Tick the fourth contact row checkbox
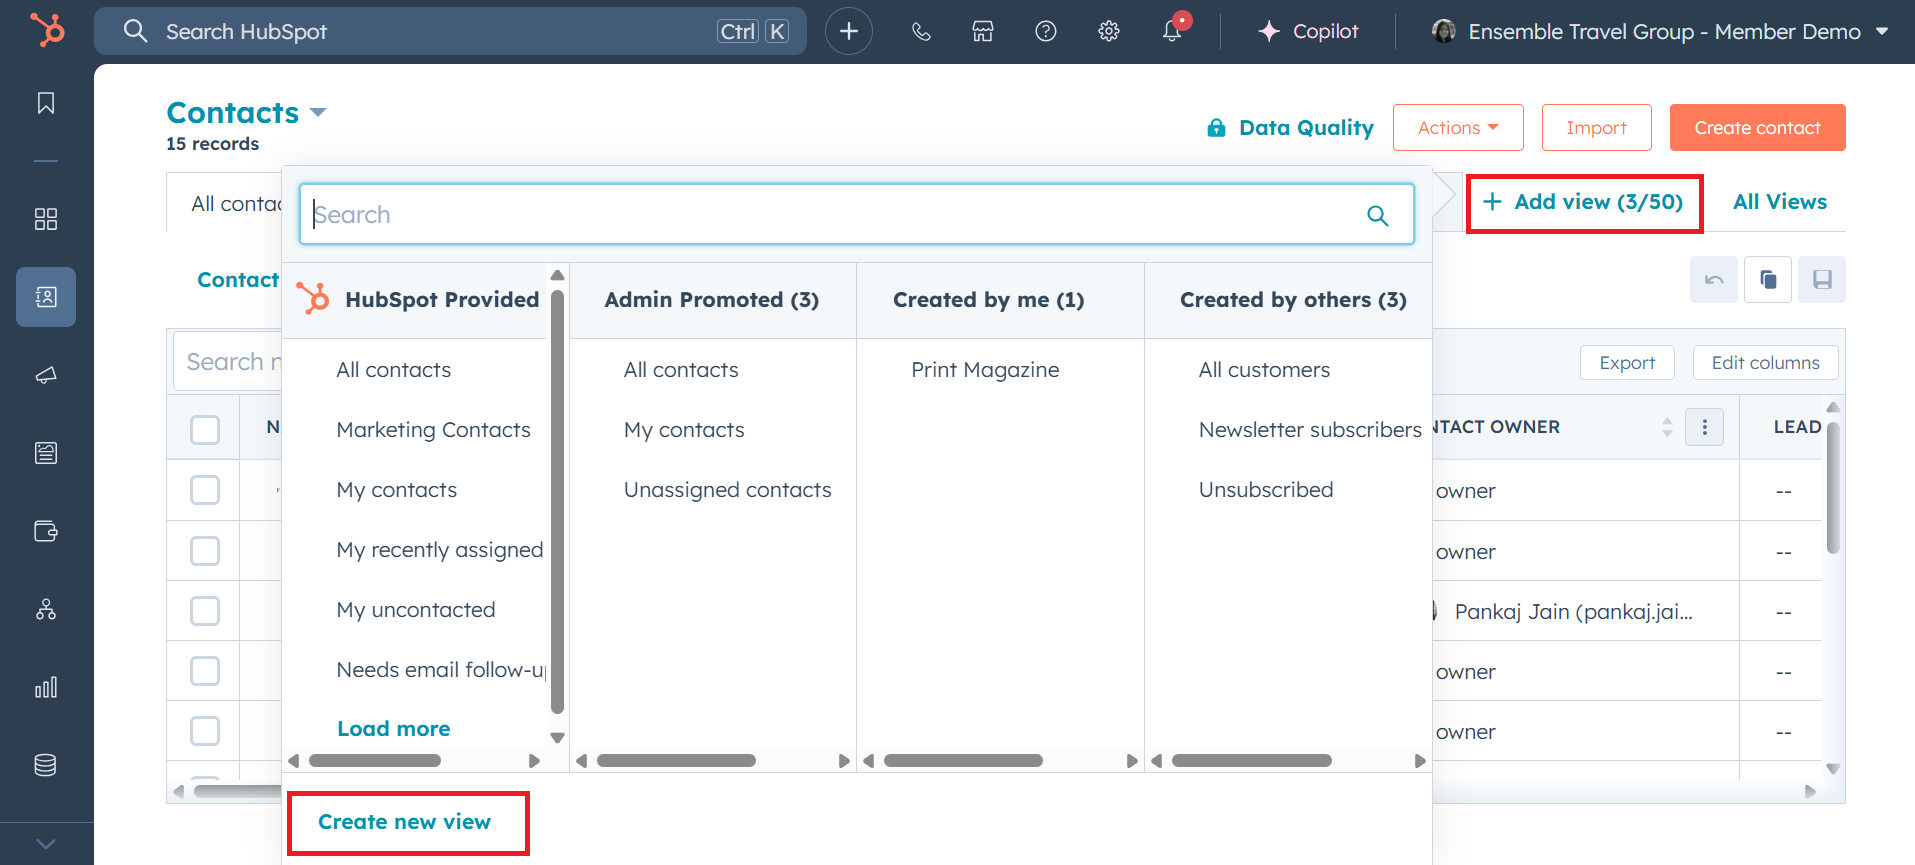 pos(205,671)
